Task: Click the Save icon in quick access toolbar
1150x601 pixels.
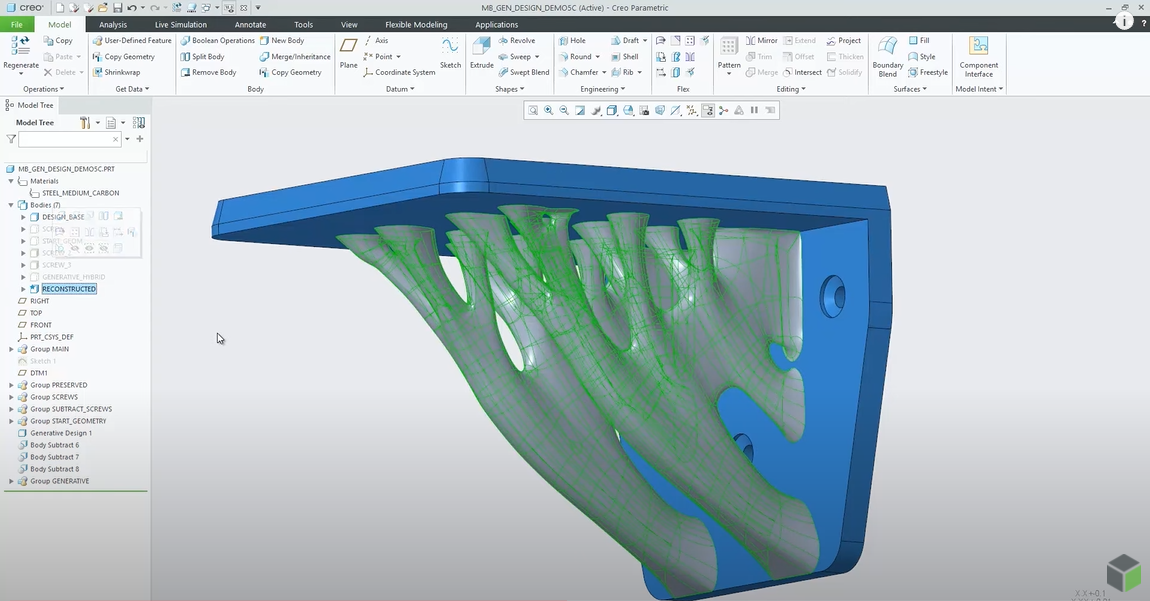Action: (x=117, y=7)
